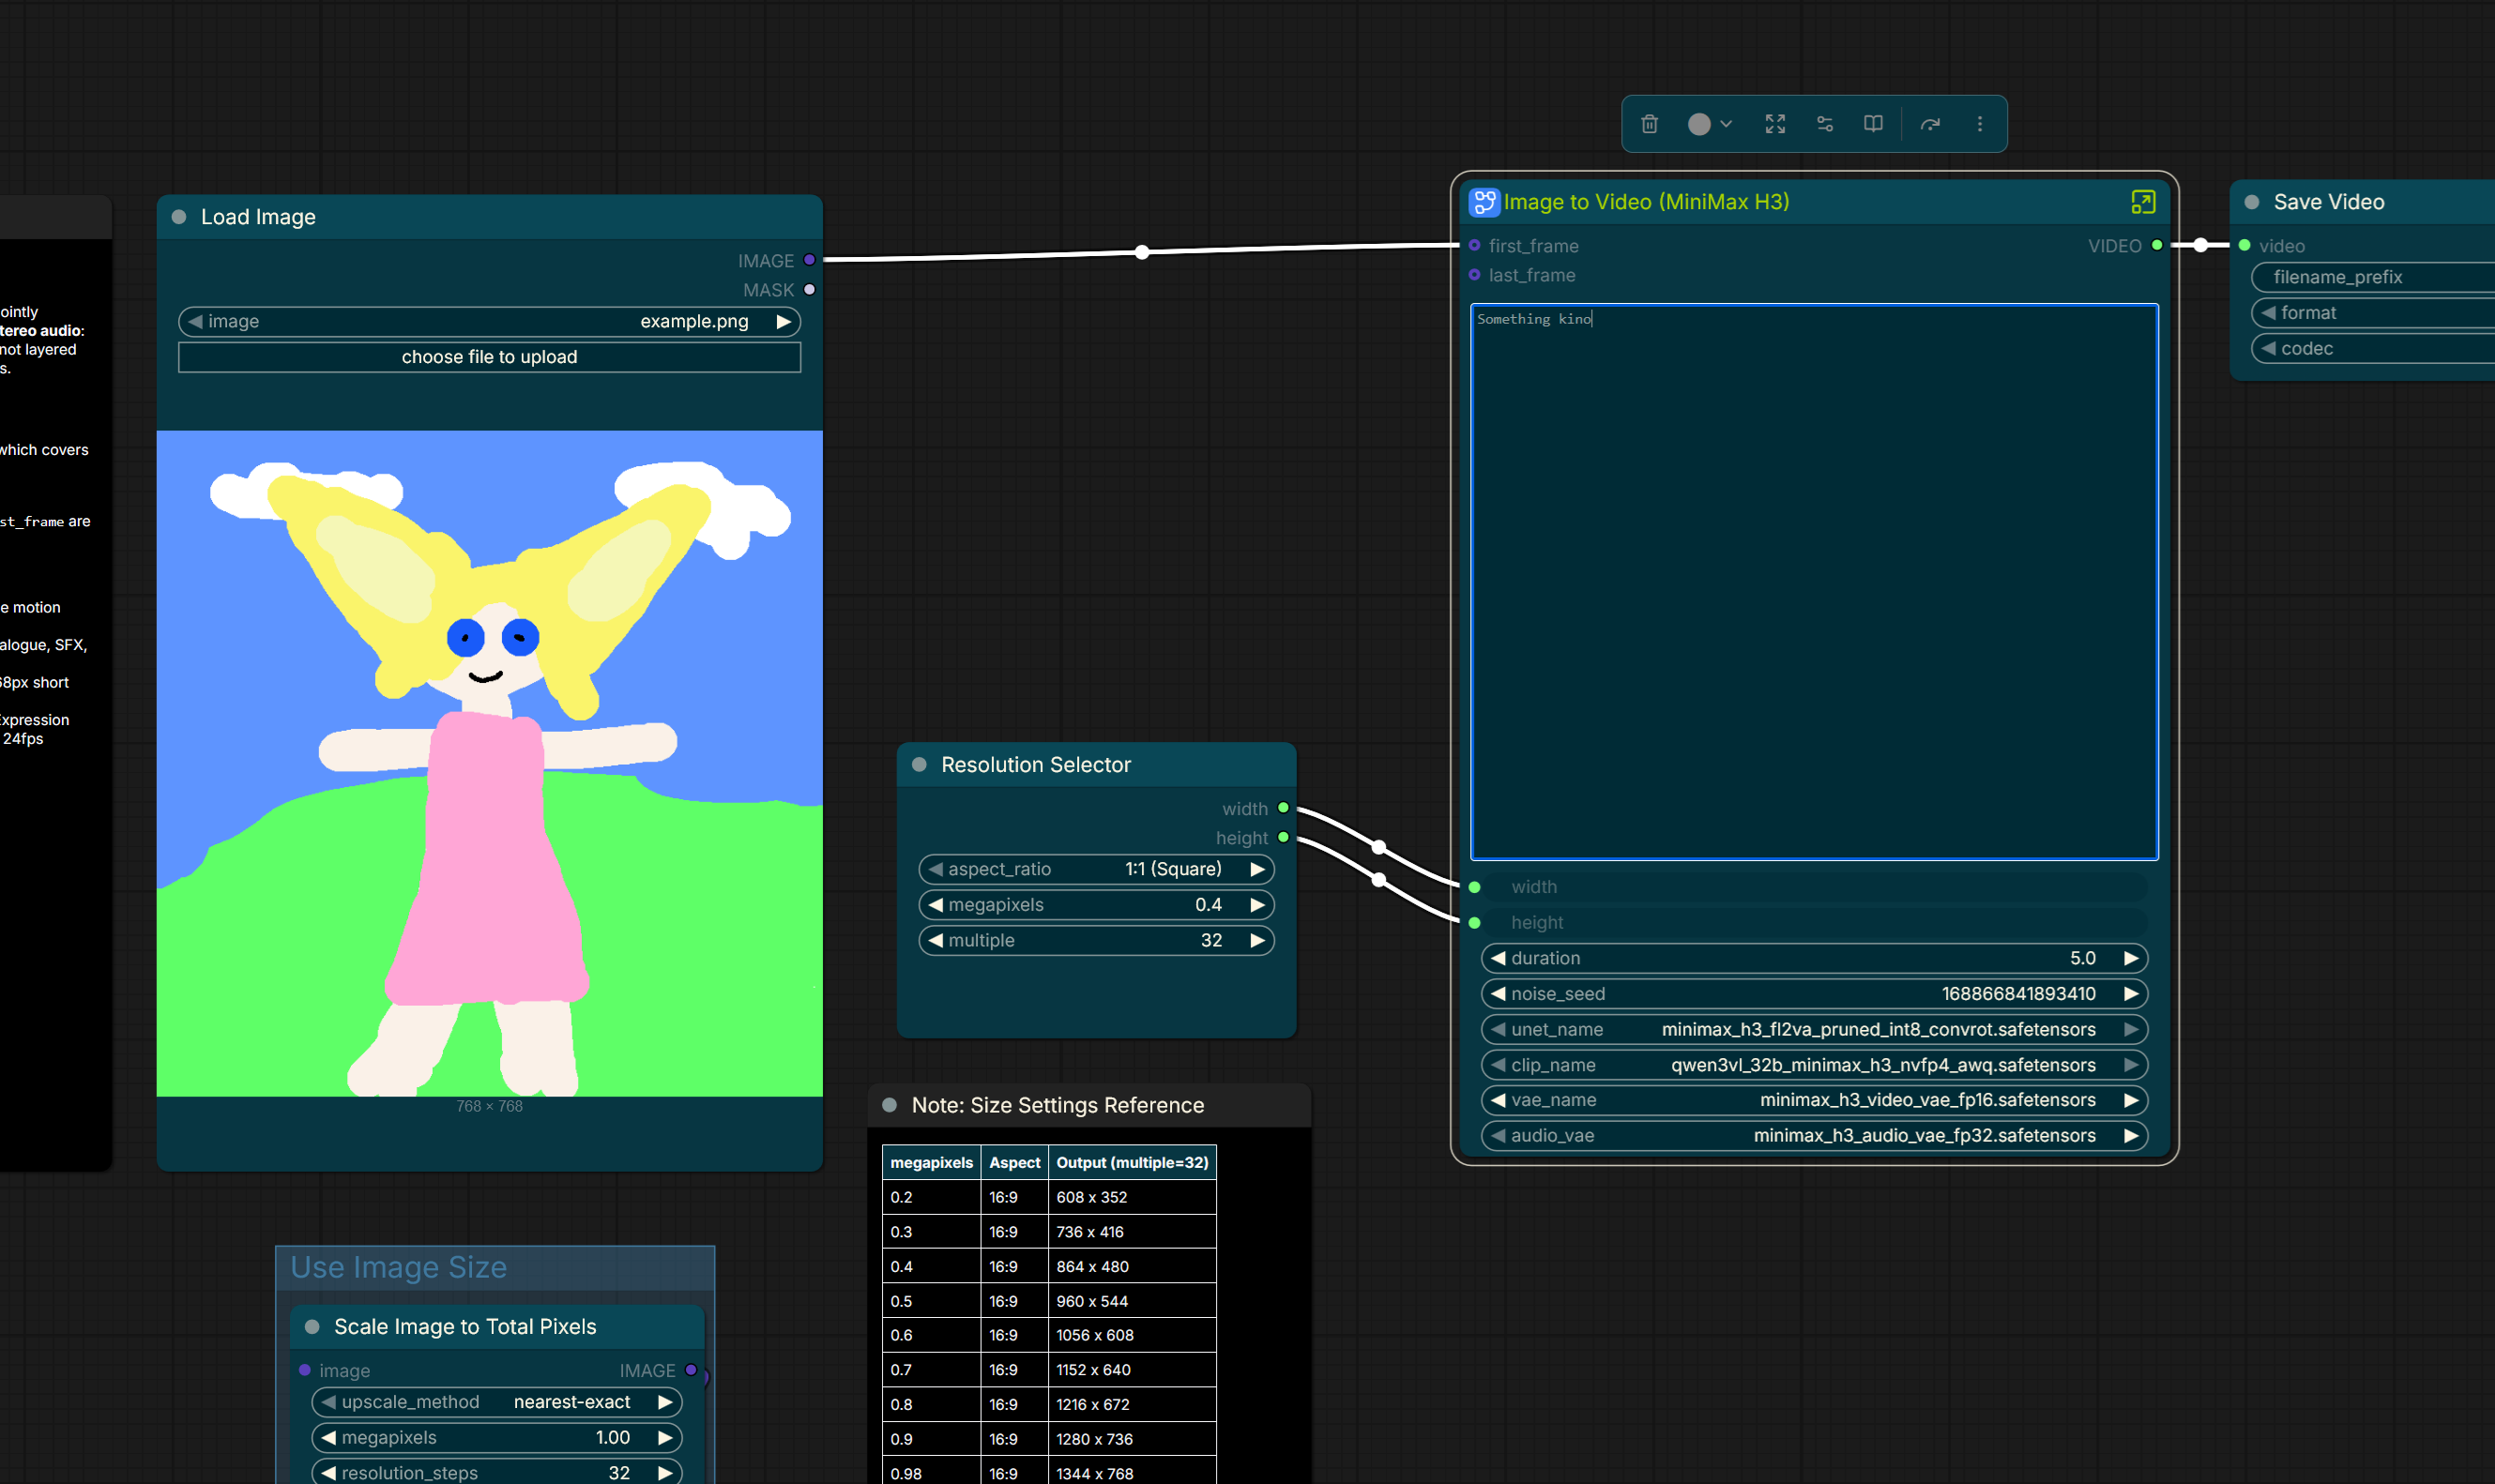Click the height input port on Image to Video
The image size is (2495, 1484).
(1474, 922)
